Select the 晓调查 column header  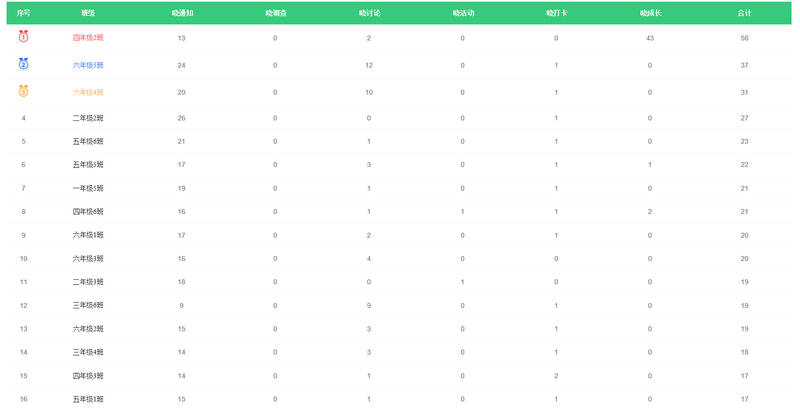click(275, 13)
